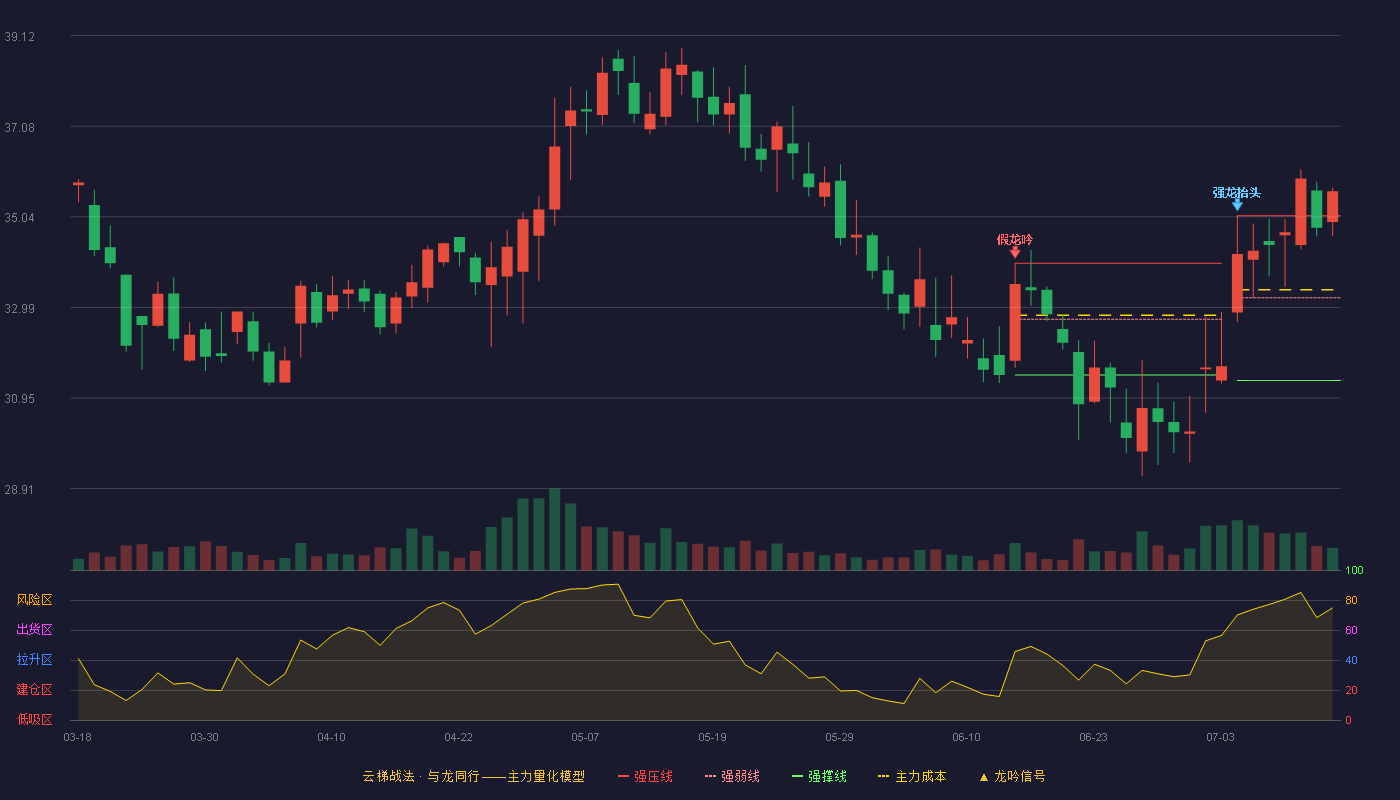
Task: Click the 06-23 date label
Action: pos(1093,737)
